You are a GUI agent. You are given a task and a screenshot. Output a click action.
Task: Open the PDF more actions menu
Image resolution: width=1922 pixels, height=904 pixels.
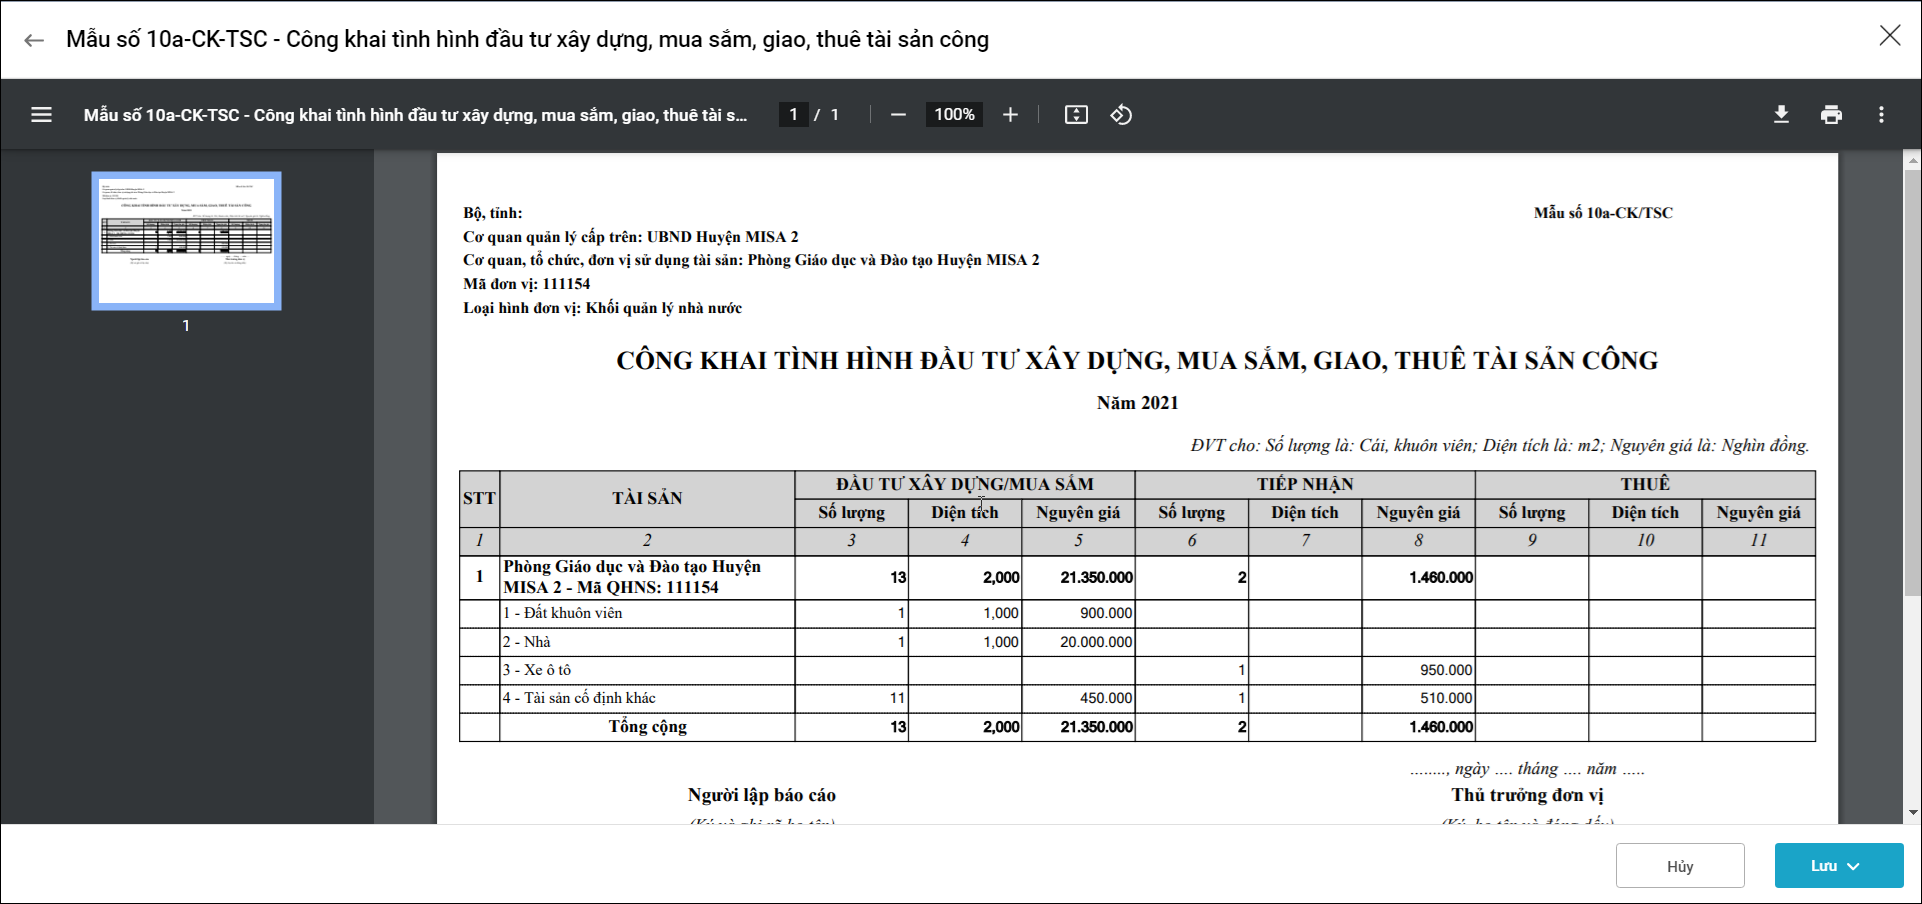point(1881,115)
